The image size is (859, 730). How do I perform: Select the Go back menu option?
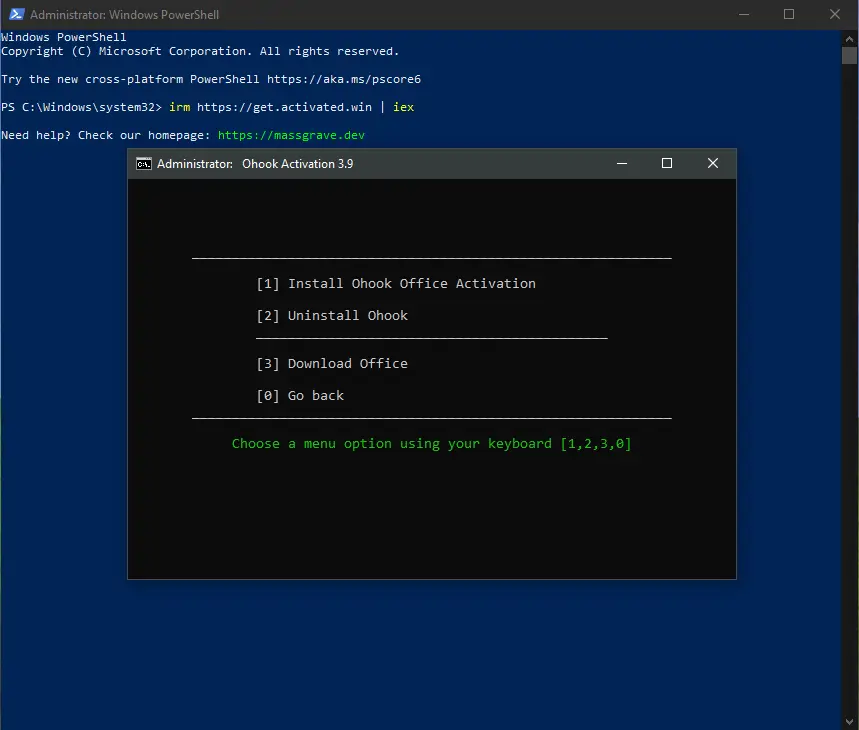(300, 396)
